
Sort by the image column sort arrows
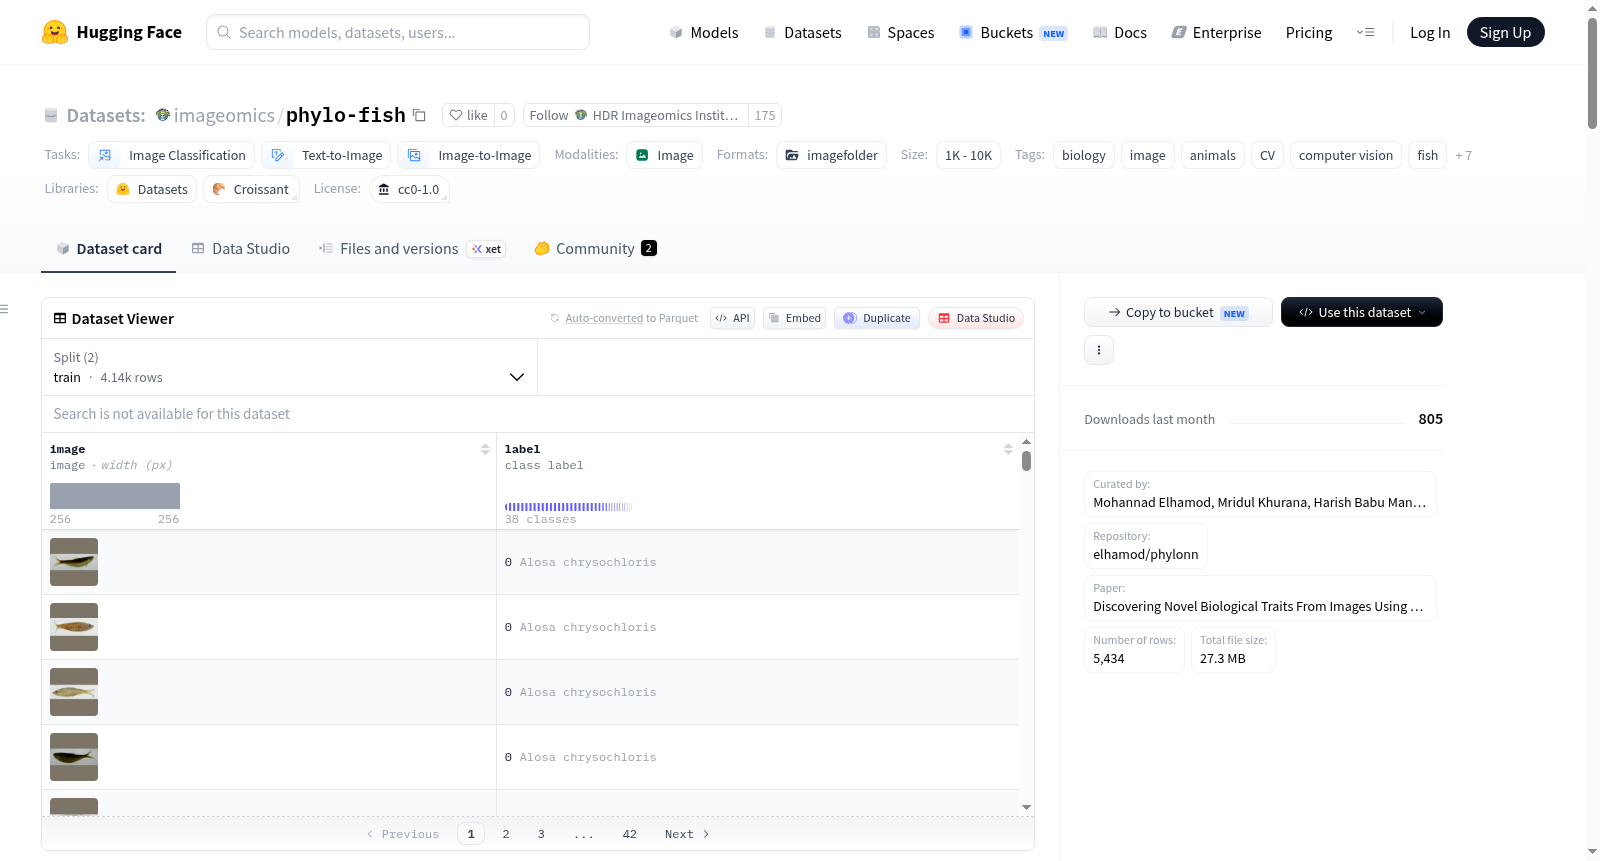[485, 449]
